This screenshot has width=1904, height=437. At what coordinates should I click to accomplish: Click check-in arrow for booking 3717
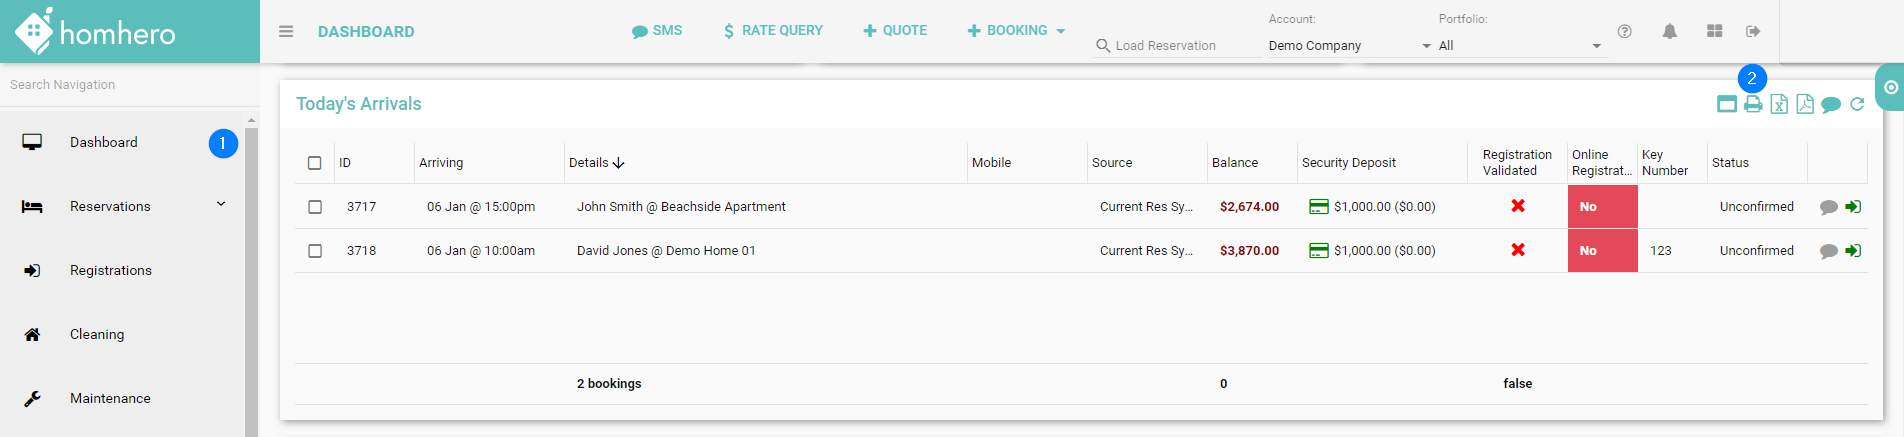pyautogui.click(x=1853, y=207)
